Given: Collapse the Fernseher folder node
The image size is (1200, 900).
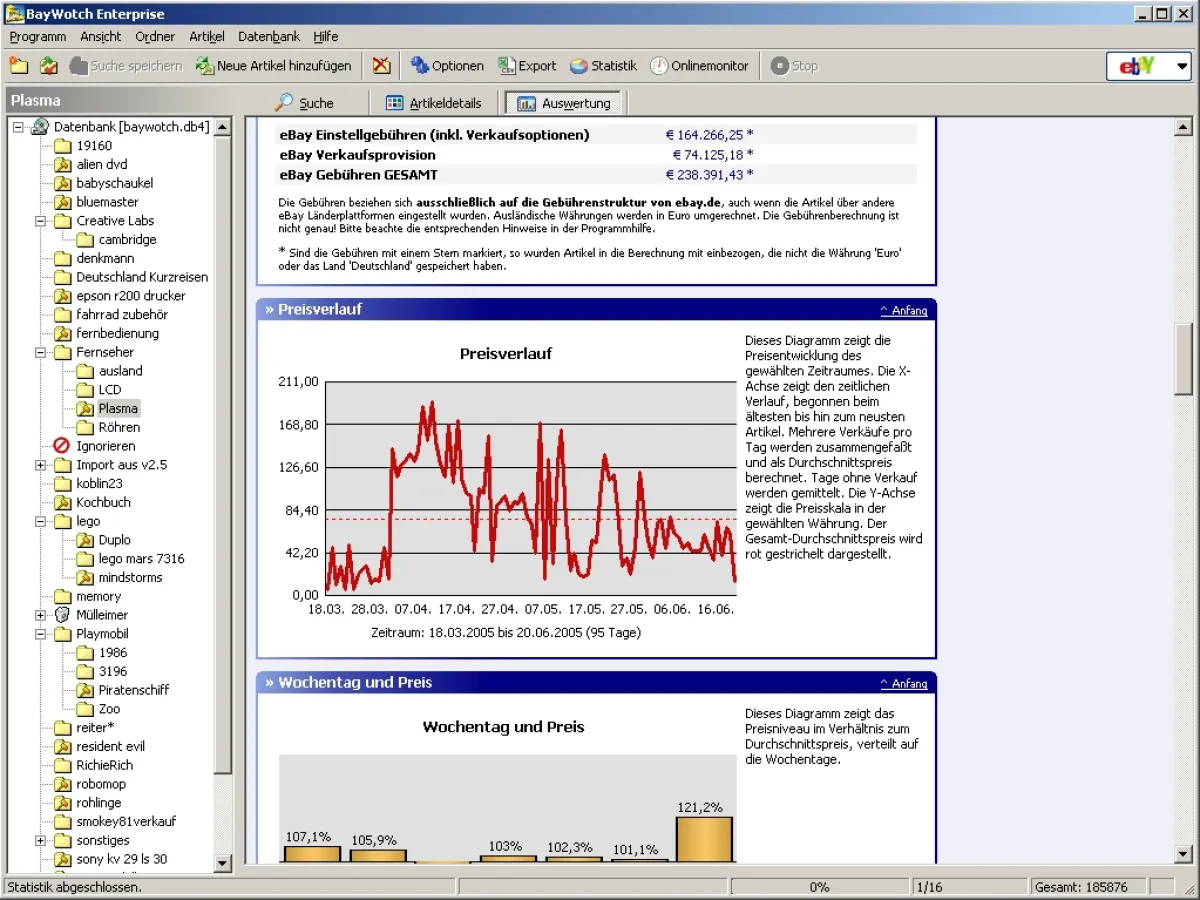Looking at the screenshot, I should tap(41, 352).
